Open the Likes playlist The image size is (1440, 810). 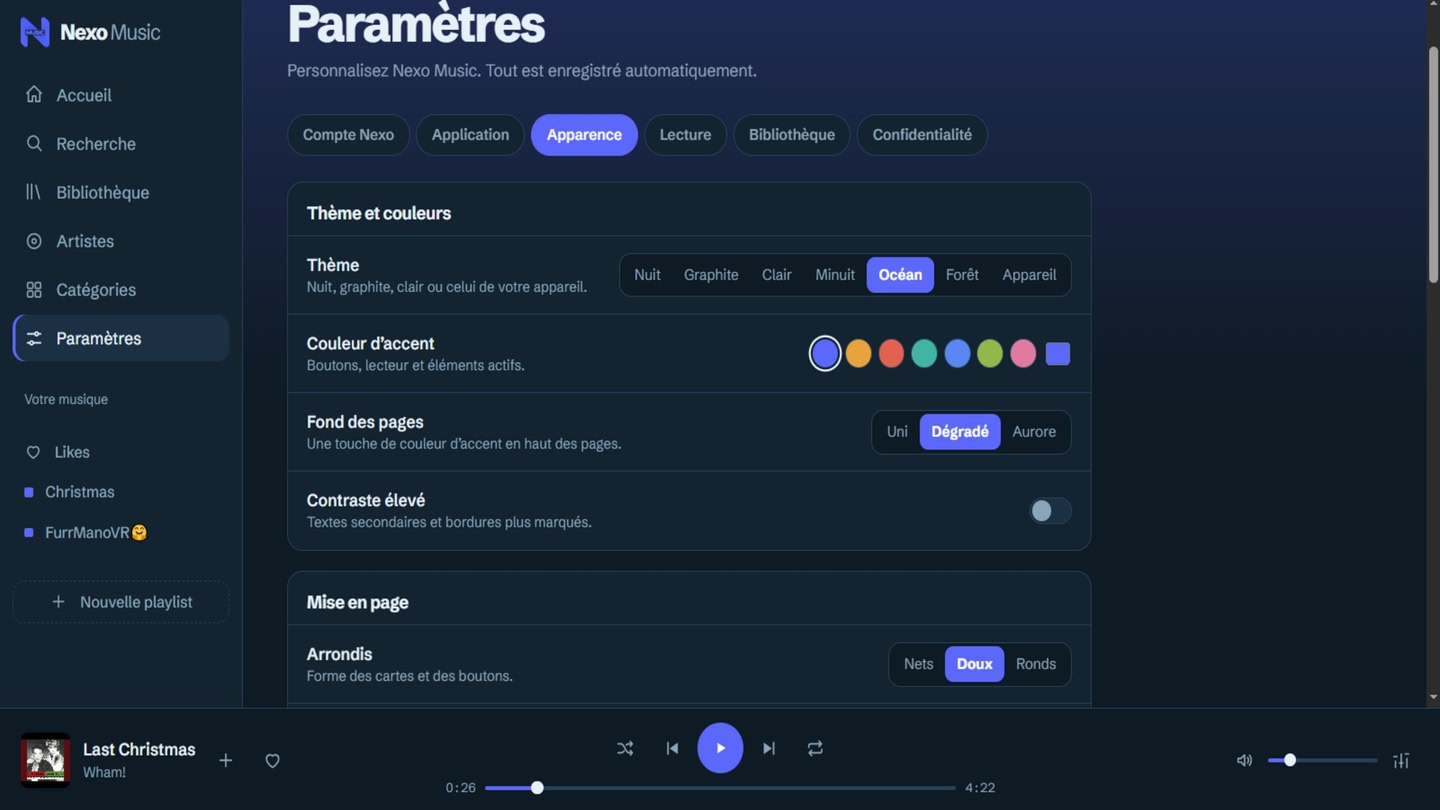pyautogui.click(x=121, y=452)
